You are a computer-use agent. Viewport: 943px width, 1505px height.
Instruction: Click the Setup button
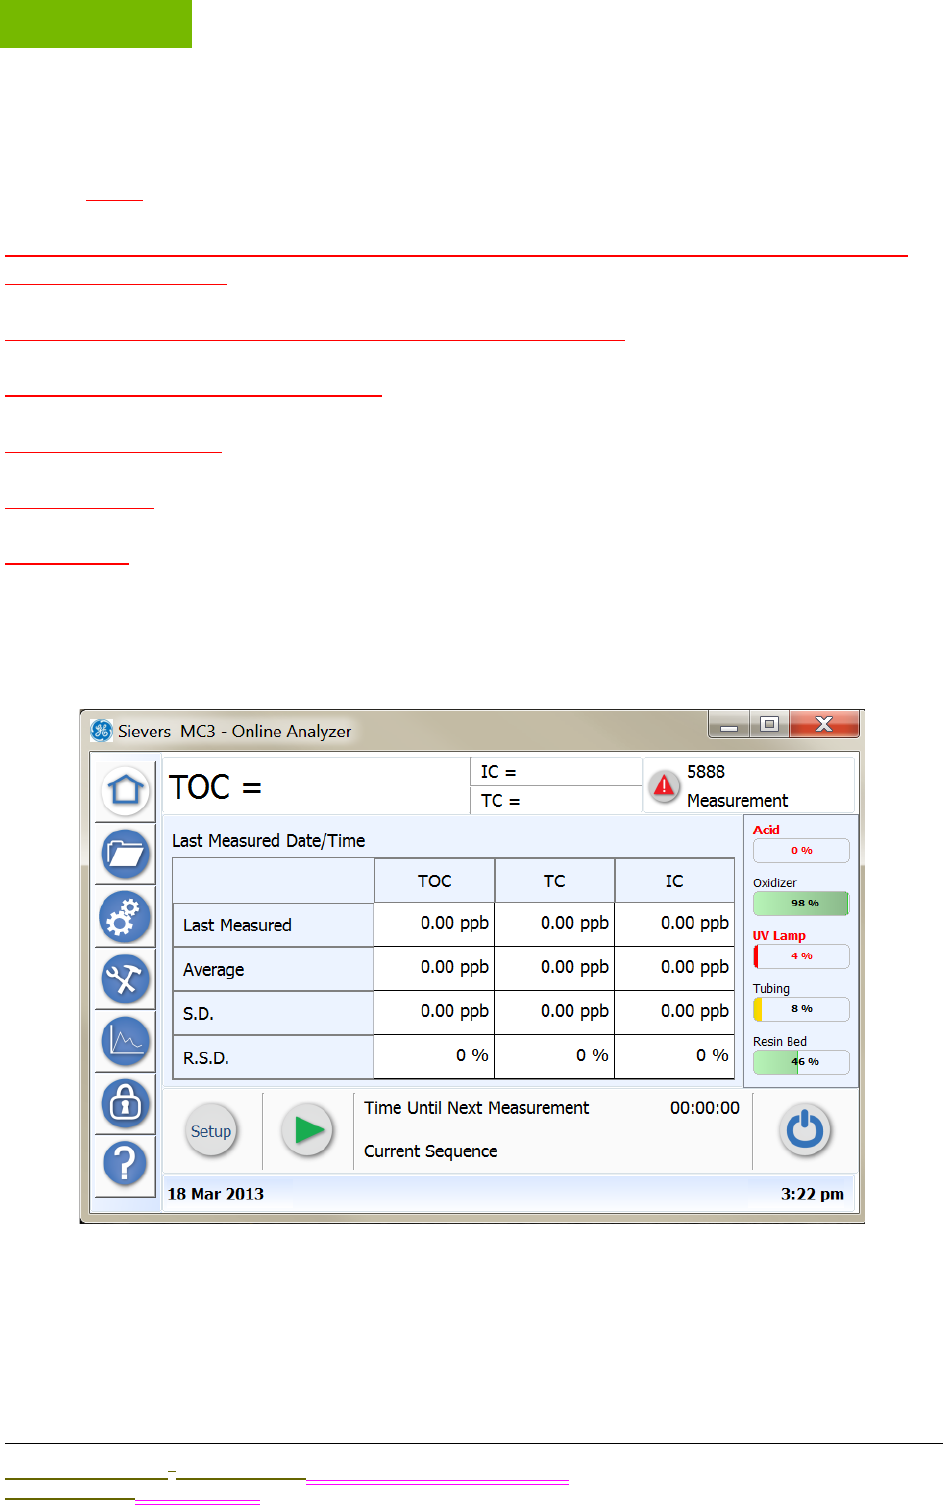(211, 1131)
